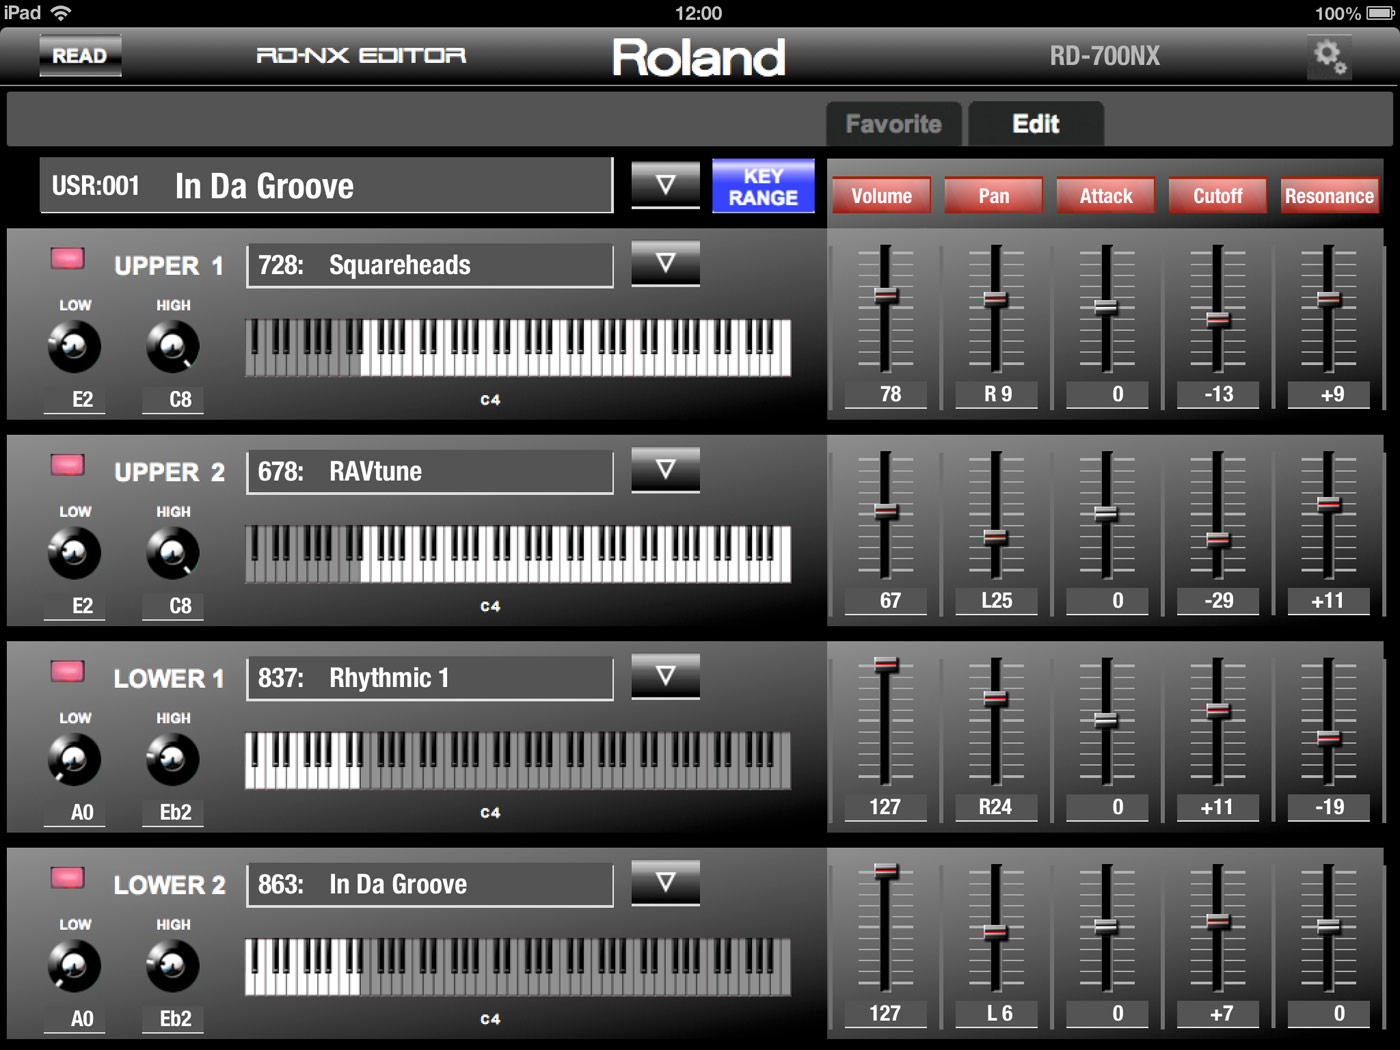1400x1050 pixels.
Task: Click the LOWER 1 resonance slider handle
Action: [x=1329, y=738]
